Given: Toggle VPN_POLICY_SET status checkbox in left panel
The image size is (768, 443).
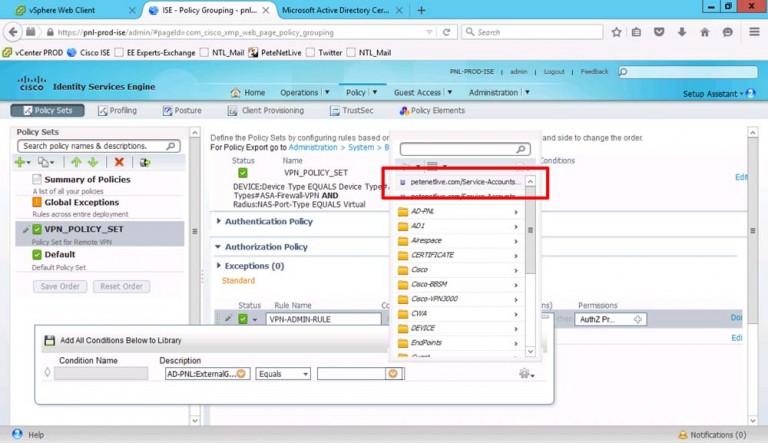Looking at the screenshot, I should pyautogui.click(x=37, y=229).
